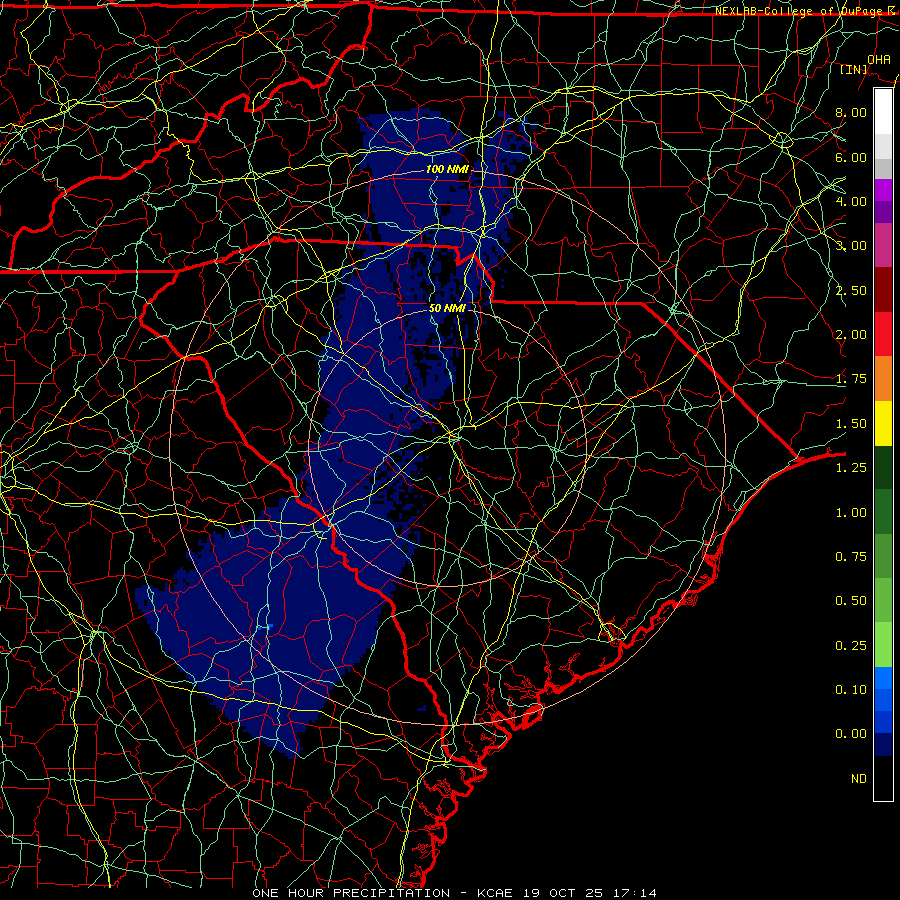The width and height of the screenshot is (900, 900).
Task: Click the [IN] units label
Action: 854,69
